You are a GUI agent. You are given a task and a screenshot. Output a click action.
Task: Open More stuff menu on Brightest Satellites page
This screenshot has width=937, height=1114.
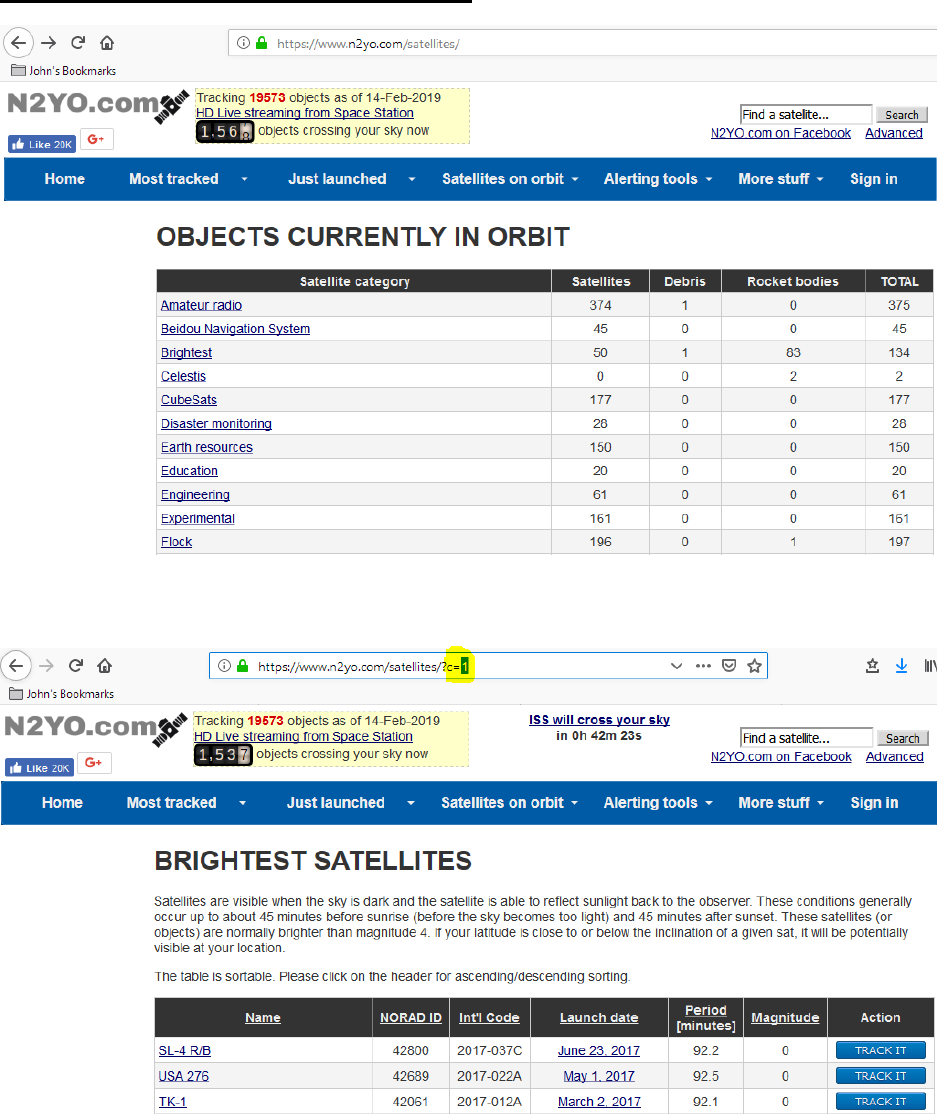[781, 803]
